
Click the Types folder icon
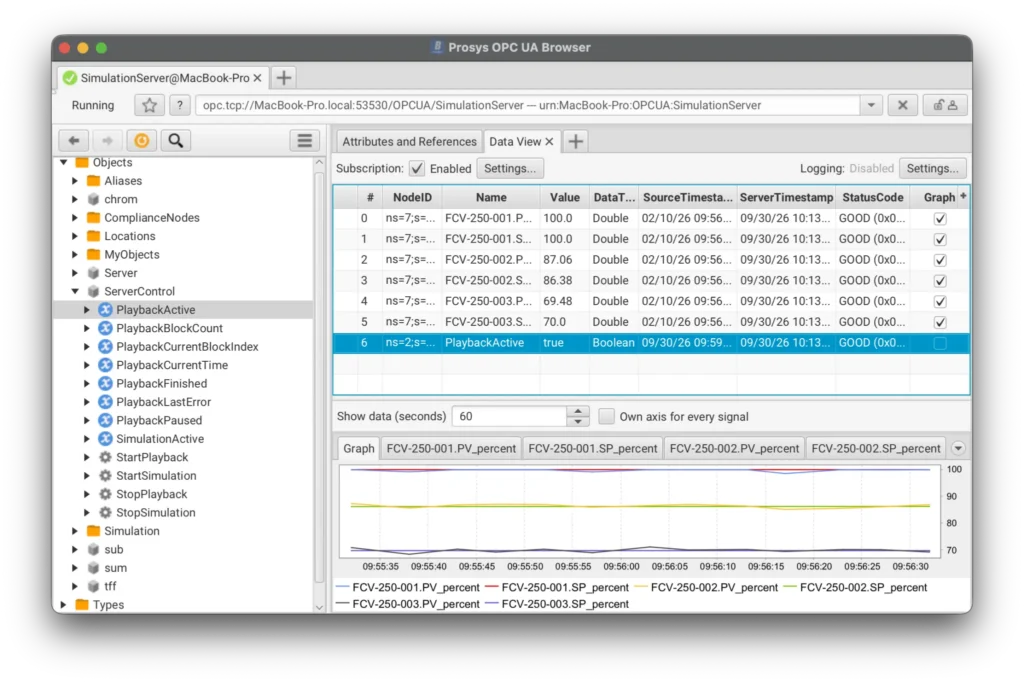(82, 604)
